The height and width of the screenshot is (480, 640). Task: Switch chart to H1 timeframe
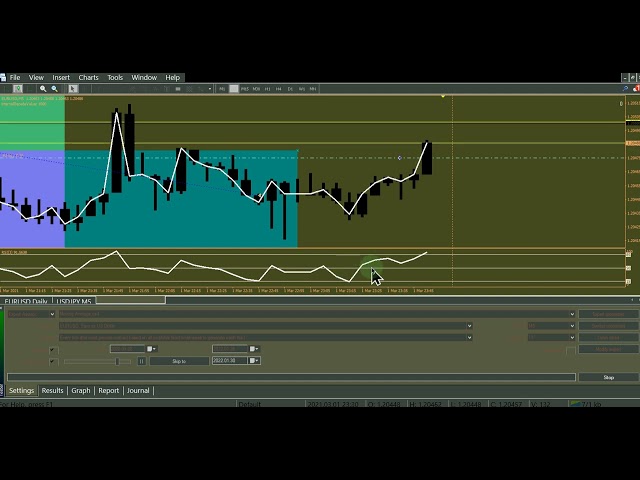click(267, 89)
